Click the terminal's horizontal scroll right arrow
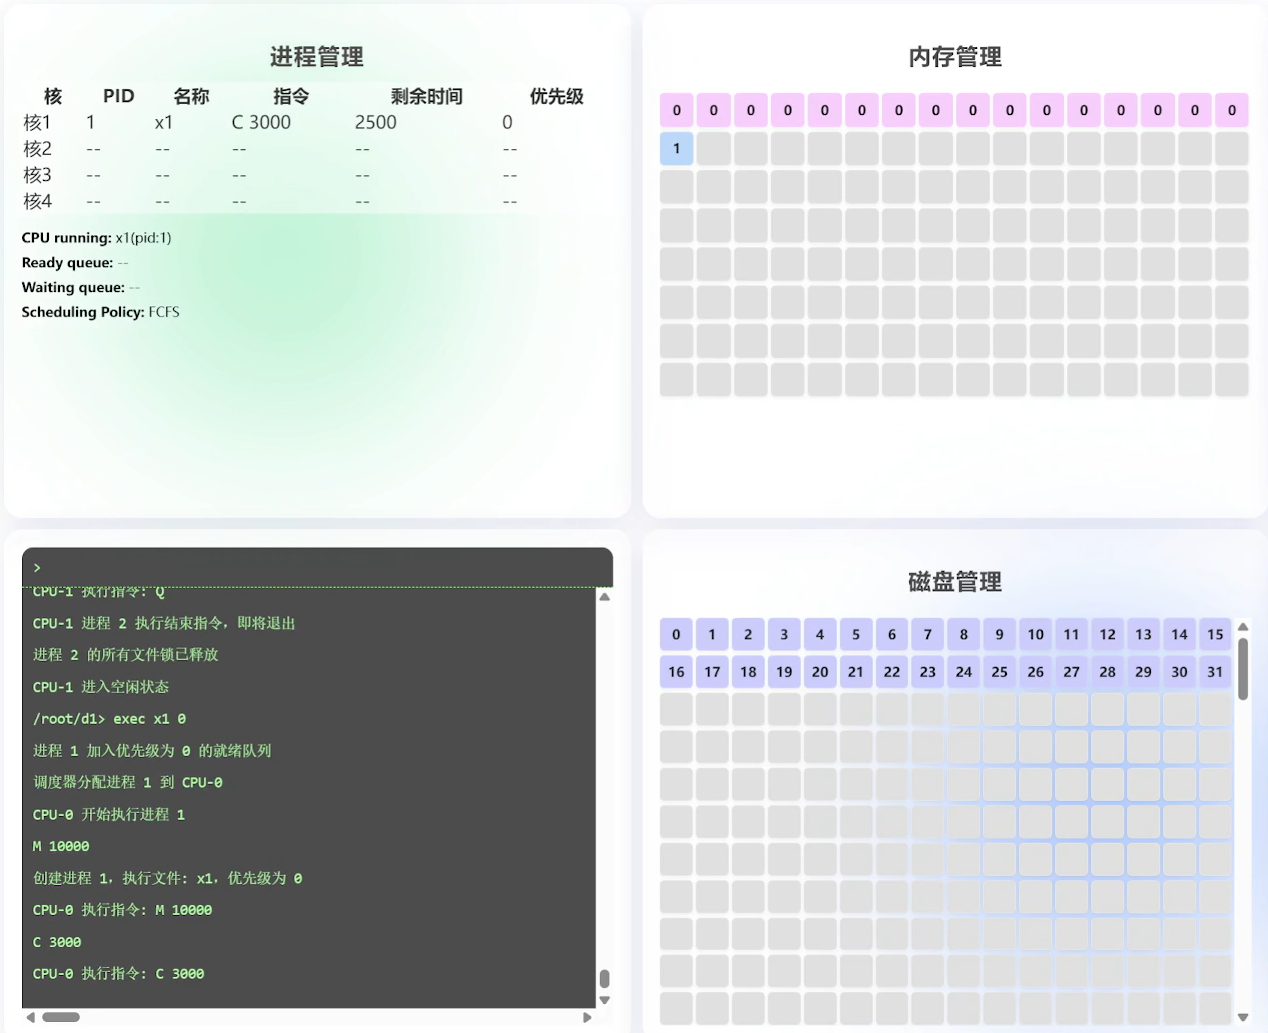The image size is (1268, 1033). (587, 1017)
